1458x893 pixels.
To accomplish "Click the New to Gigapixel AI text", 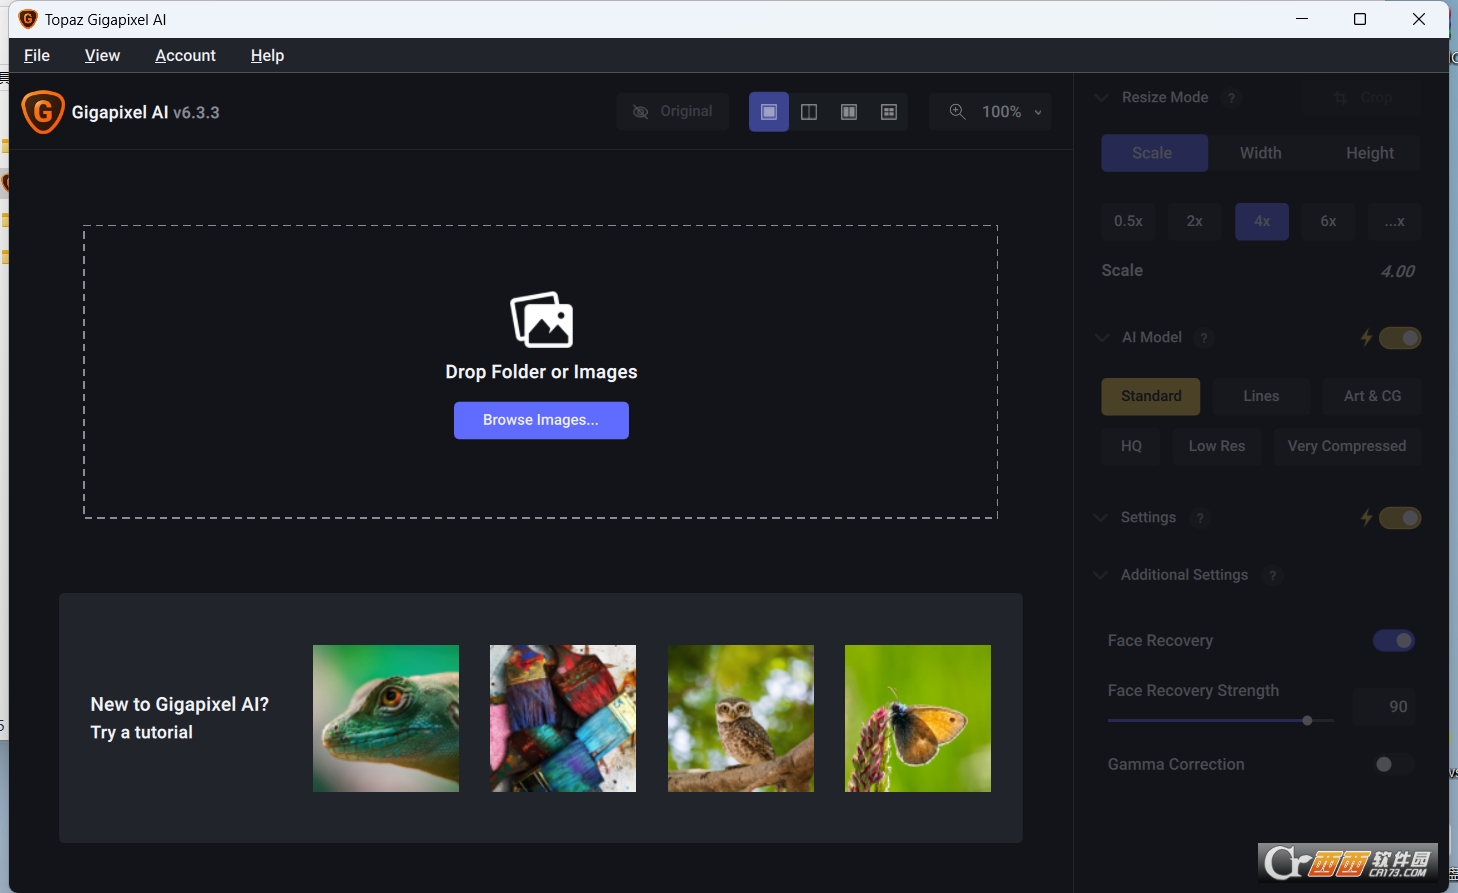I will point(180,704).
